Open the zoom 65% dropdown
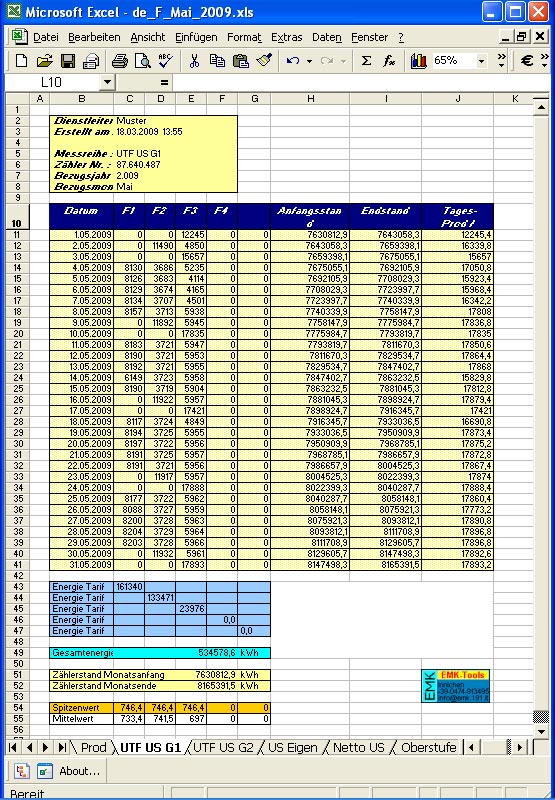 coord(481,61)
